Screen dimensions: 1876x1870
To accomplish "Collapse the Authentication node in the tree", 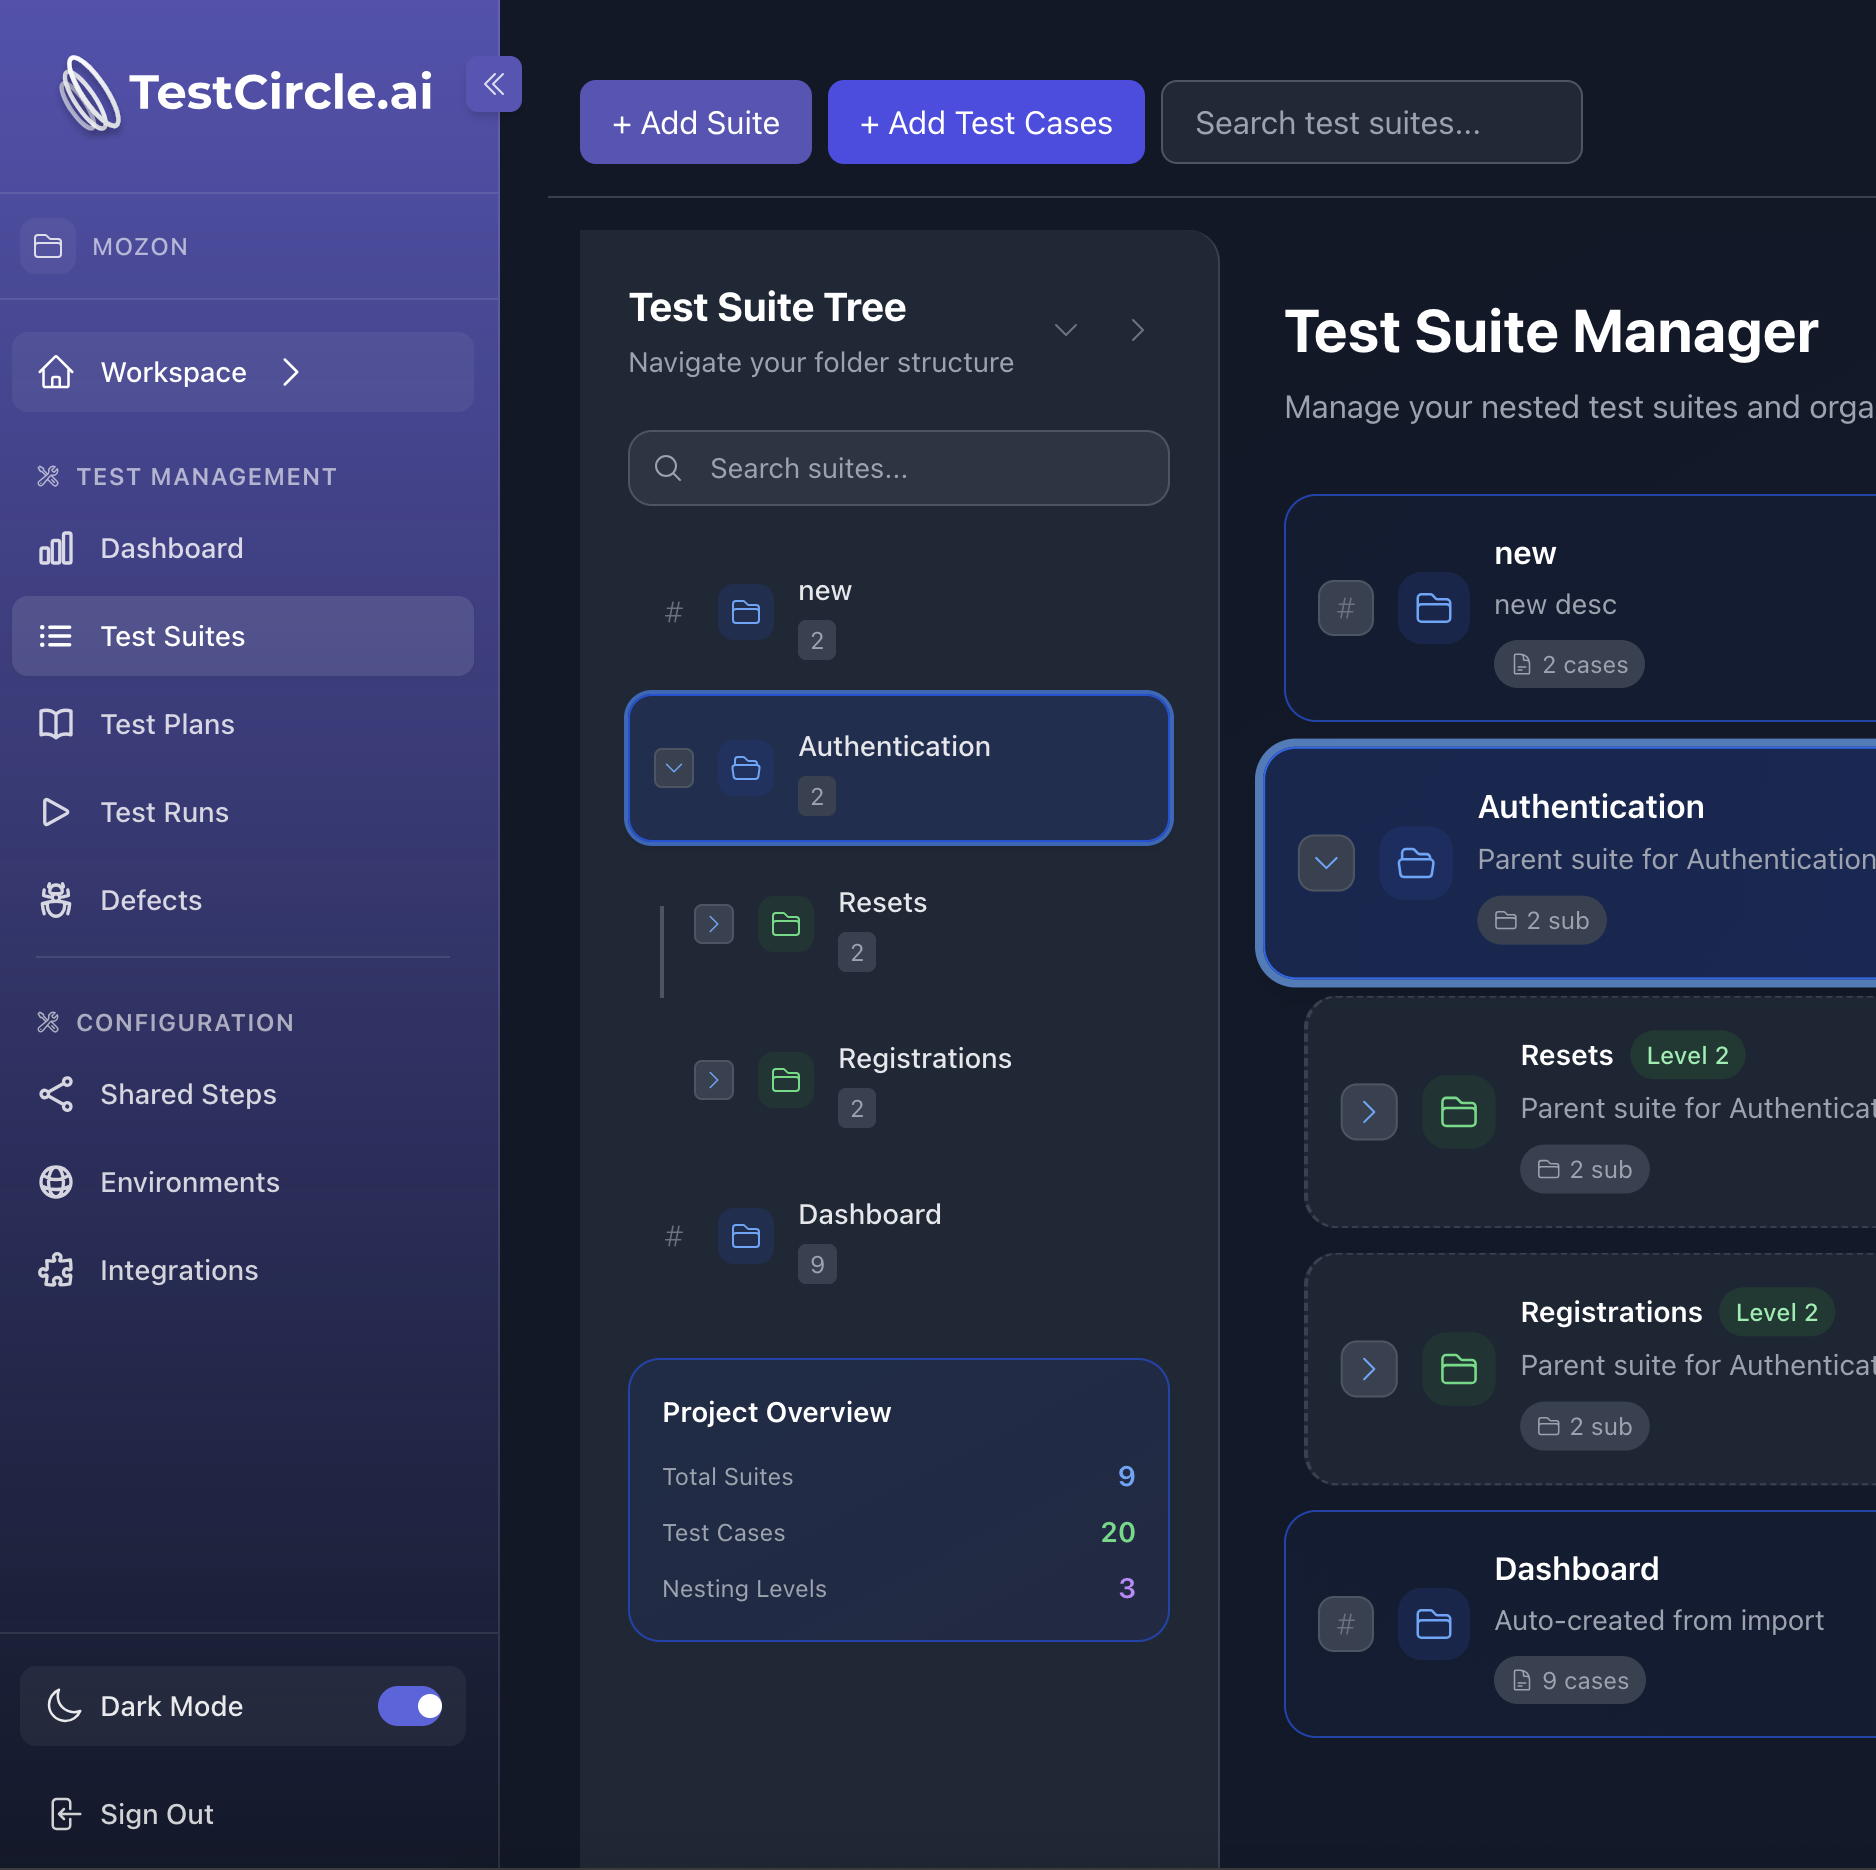I will pos(674,768).
